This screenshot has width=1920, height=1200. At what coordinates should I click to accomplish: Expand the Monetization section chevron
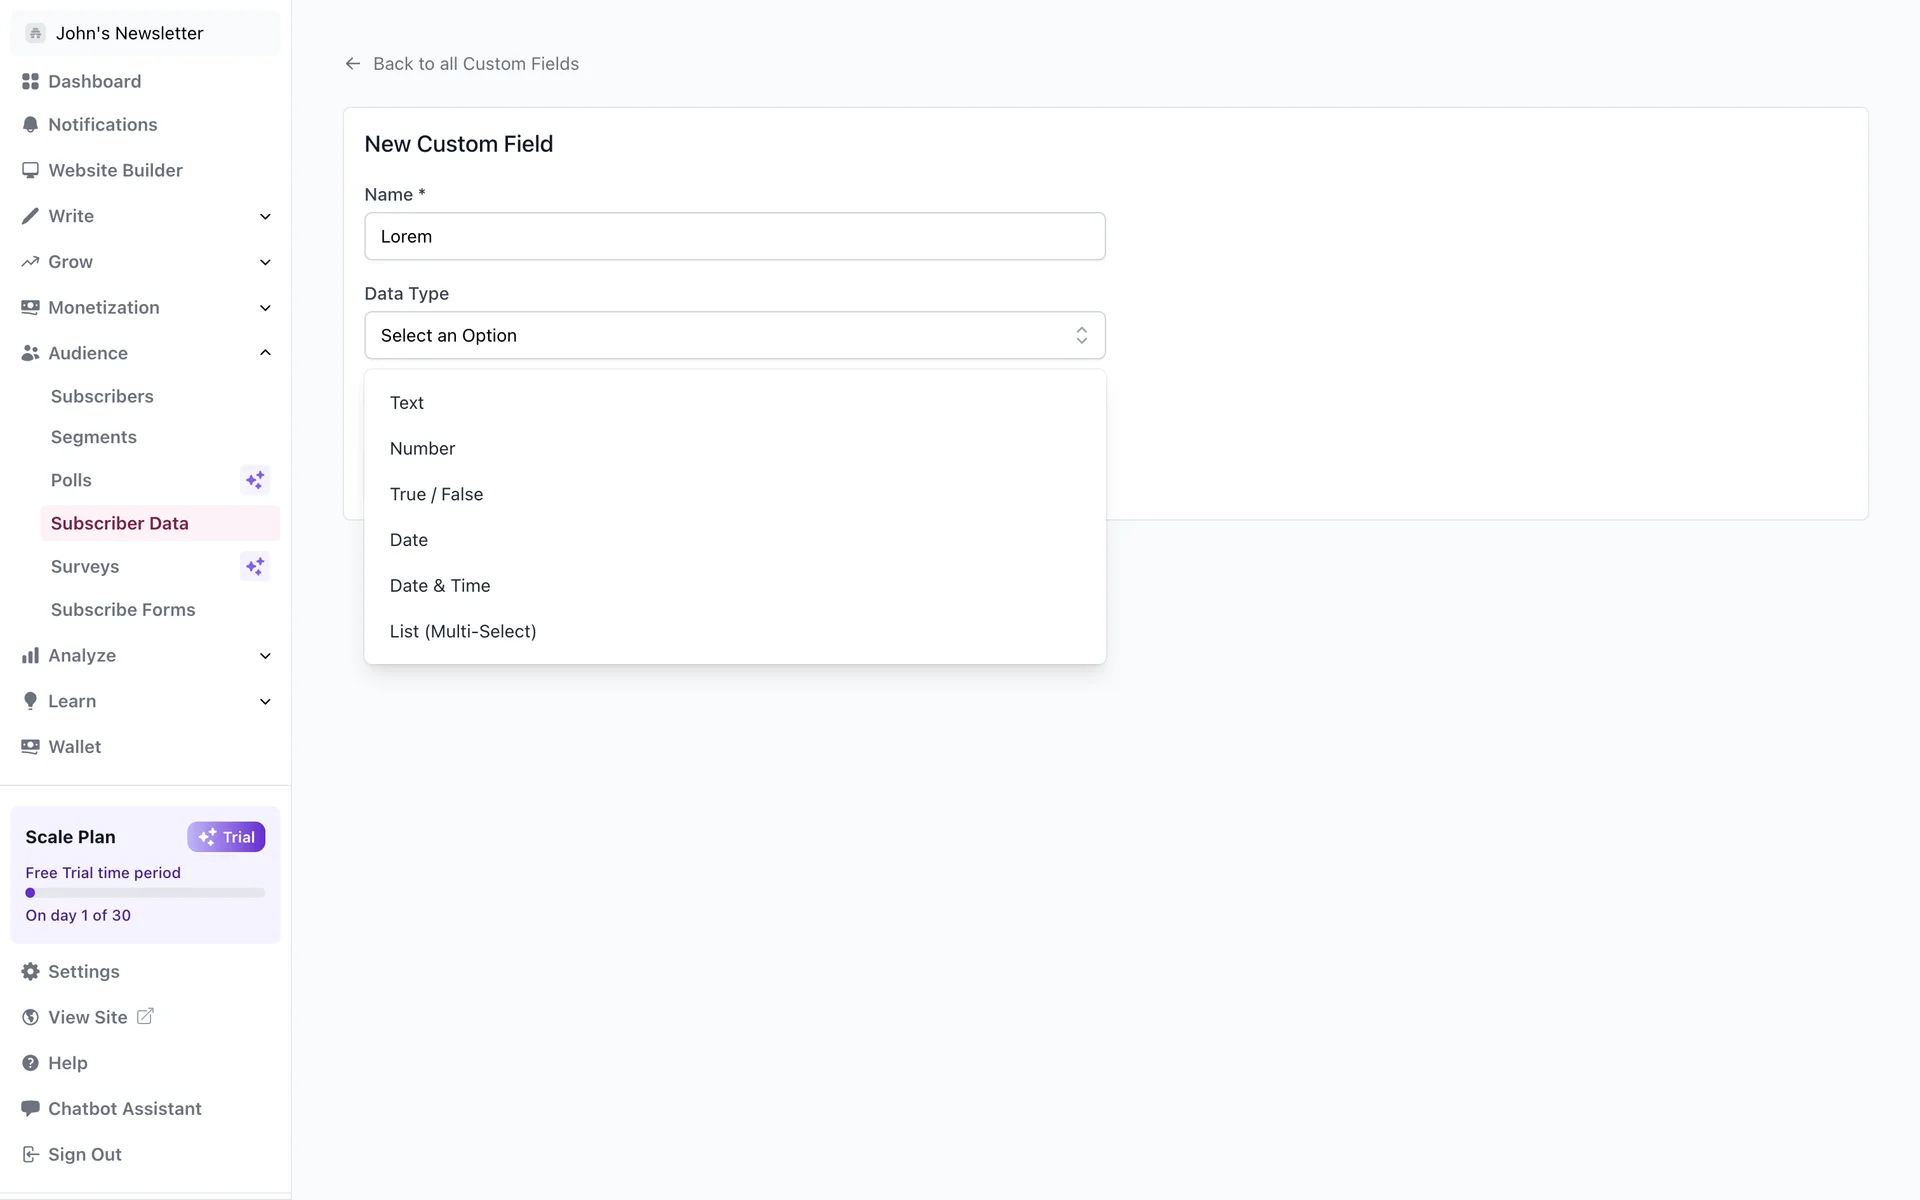click(x=265, y=308)
